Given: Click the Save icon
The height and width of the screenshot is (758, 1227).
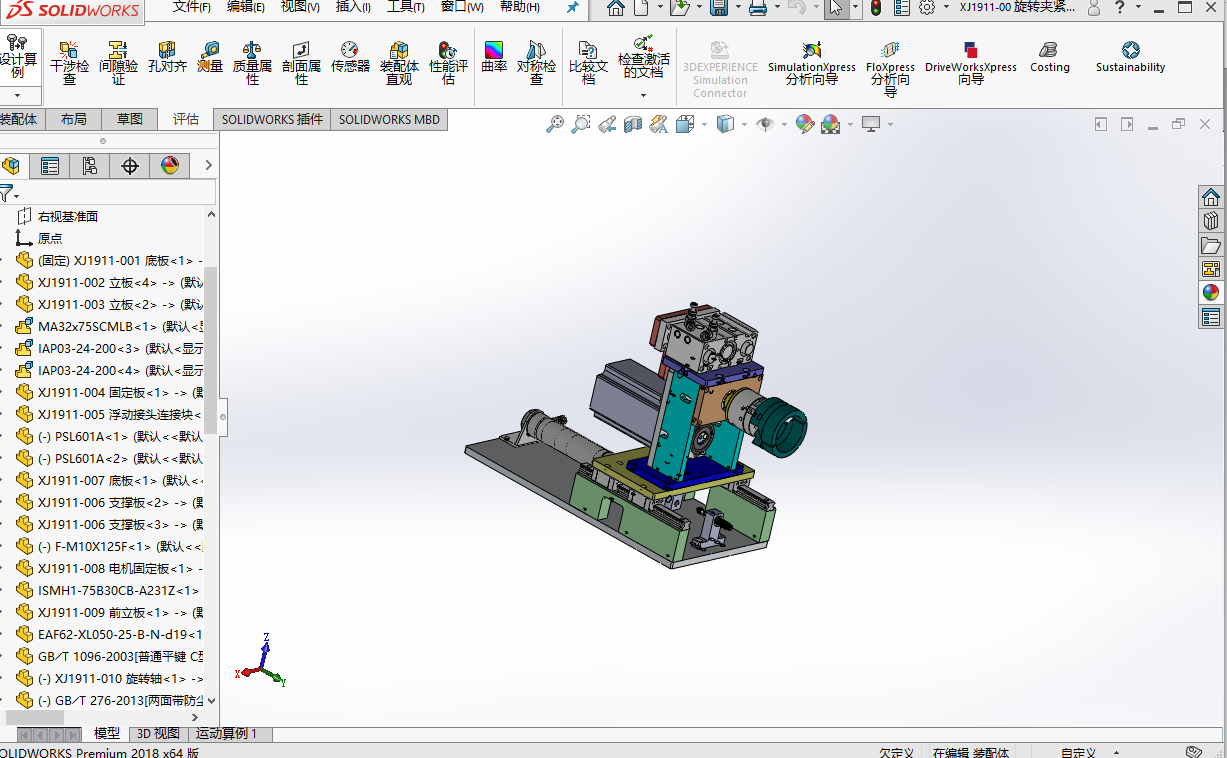Looking at the screenshot, I should point(718,8).
